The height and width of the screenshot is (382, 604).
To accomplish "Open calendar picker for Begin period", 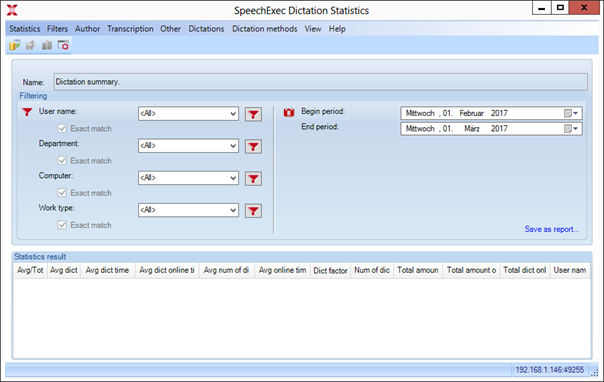I will click(571, 113).
